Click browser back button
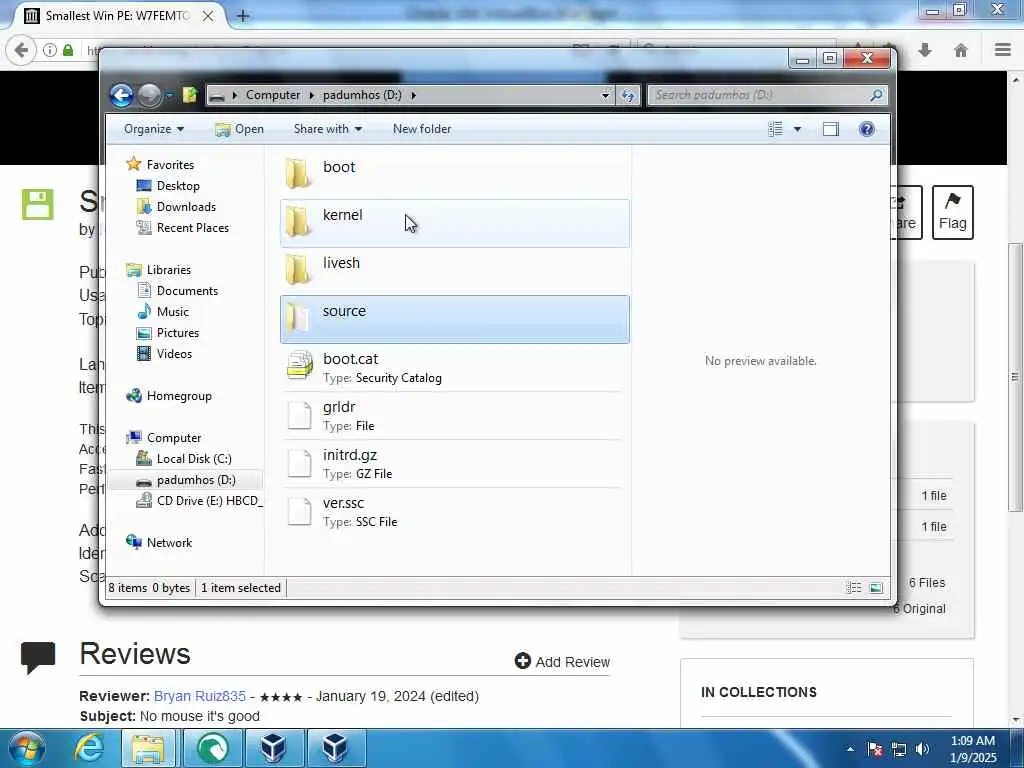This screenshot has height=768, width=1024. (x=21, y=50)
